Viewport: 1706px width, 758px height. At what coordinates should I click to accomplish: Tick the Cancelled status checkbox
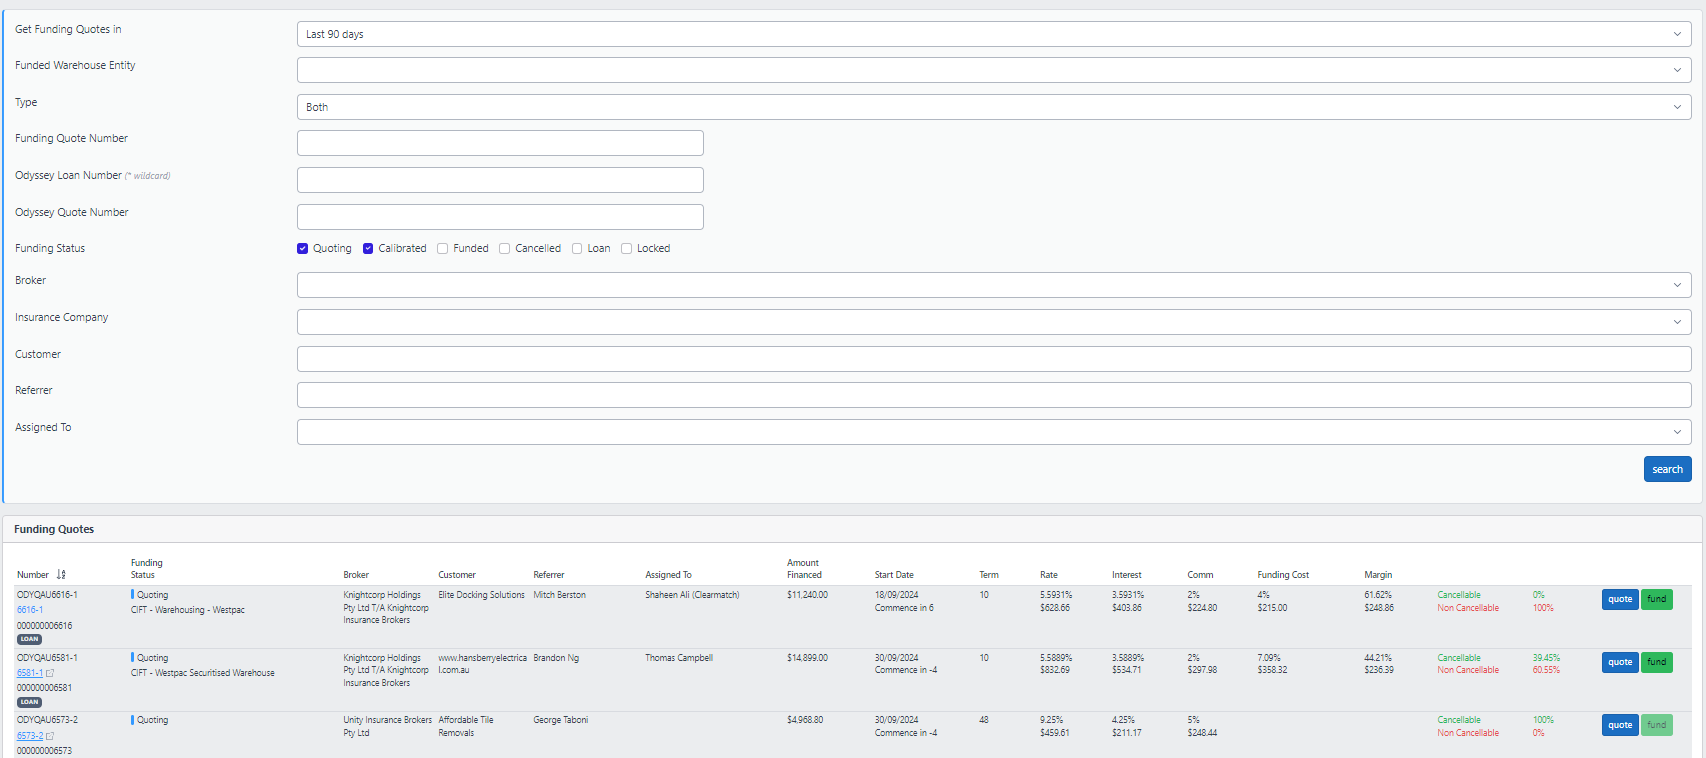tap(505, 249)
